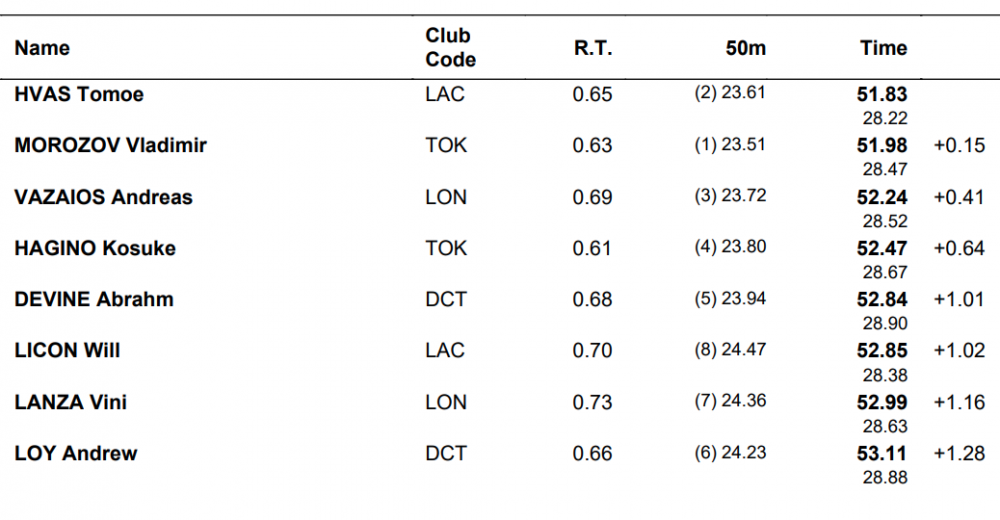The image size is (1000, 520).
Task: Click the (1) 23.51 split time
Action: tap(730, 145)
